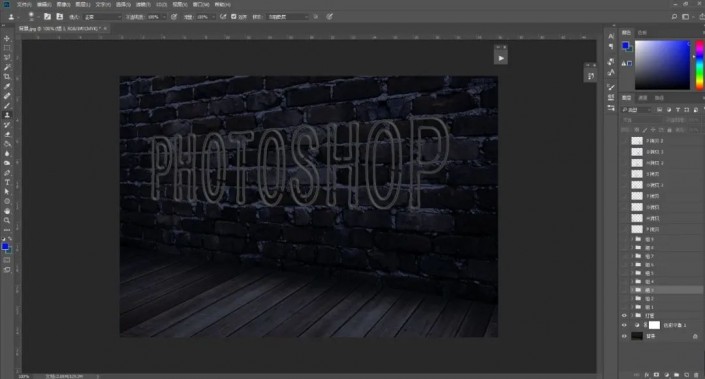Select the Spot Healing Brush tool

pyautogui.click(x=7, y=96)
